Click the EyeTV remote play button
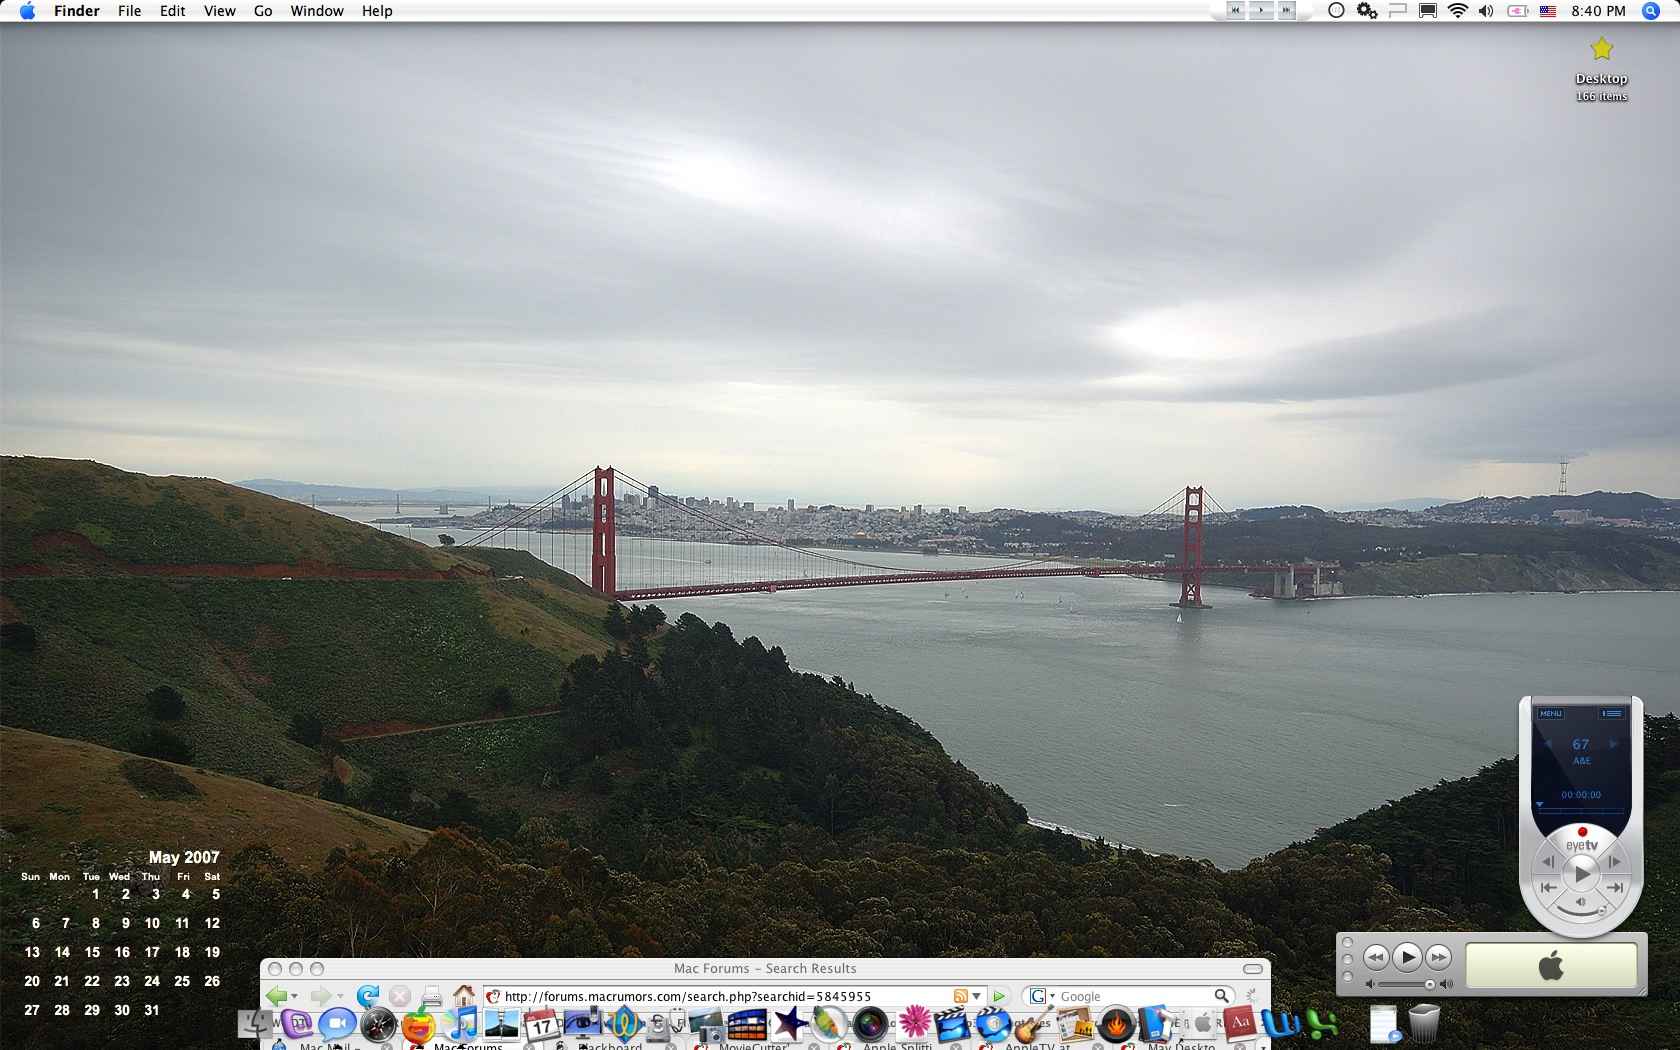 (x=1582, y=874)
